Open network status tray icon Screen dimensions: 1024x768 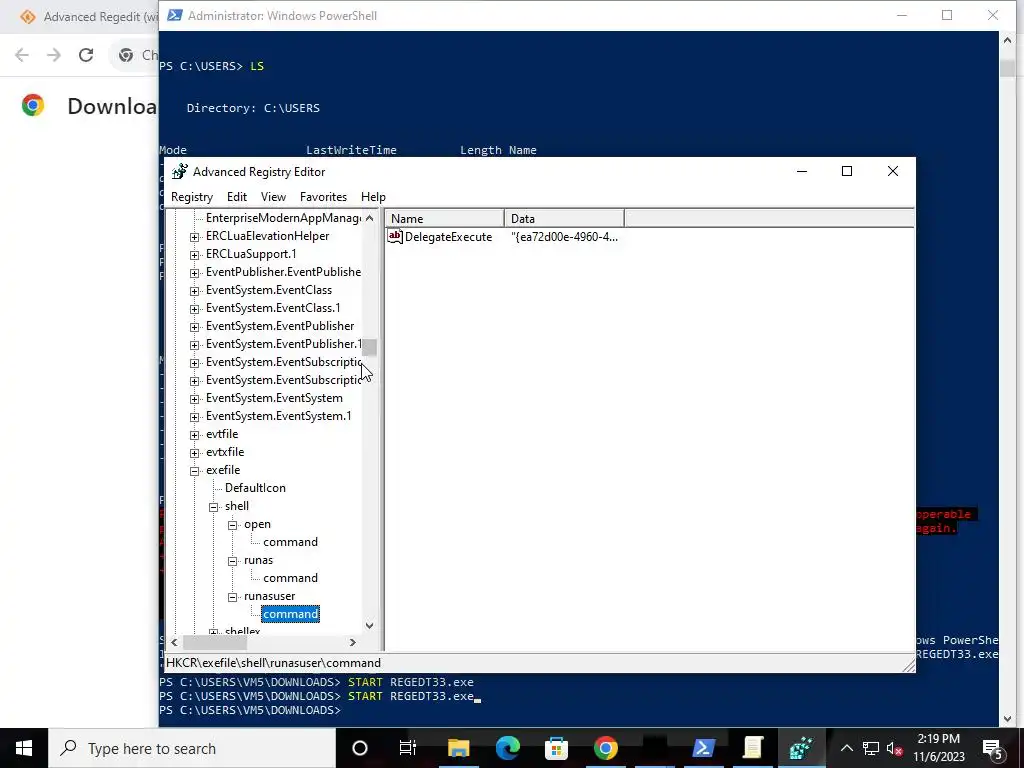[871, 748]
